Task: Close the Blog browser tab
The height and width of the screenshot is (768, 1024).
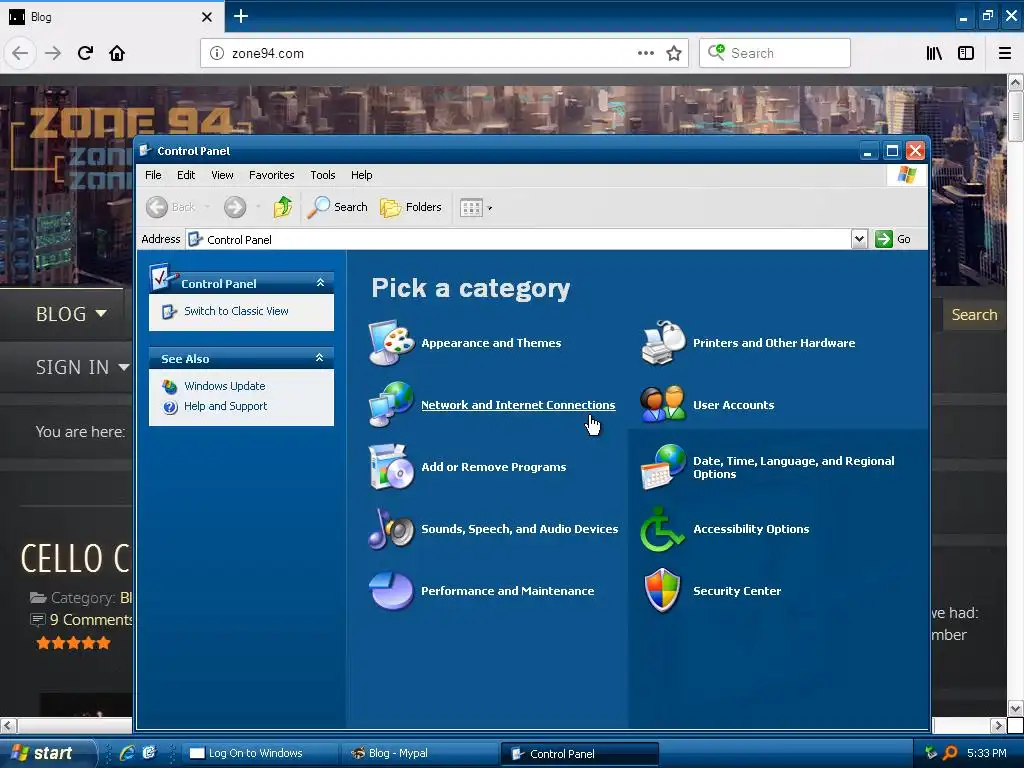Action: [206, 17]
